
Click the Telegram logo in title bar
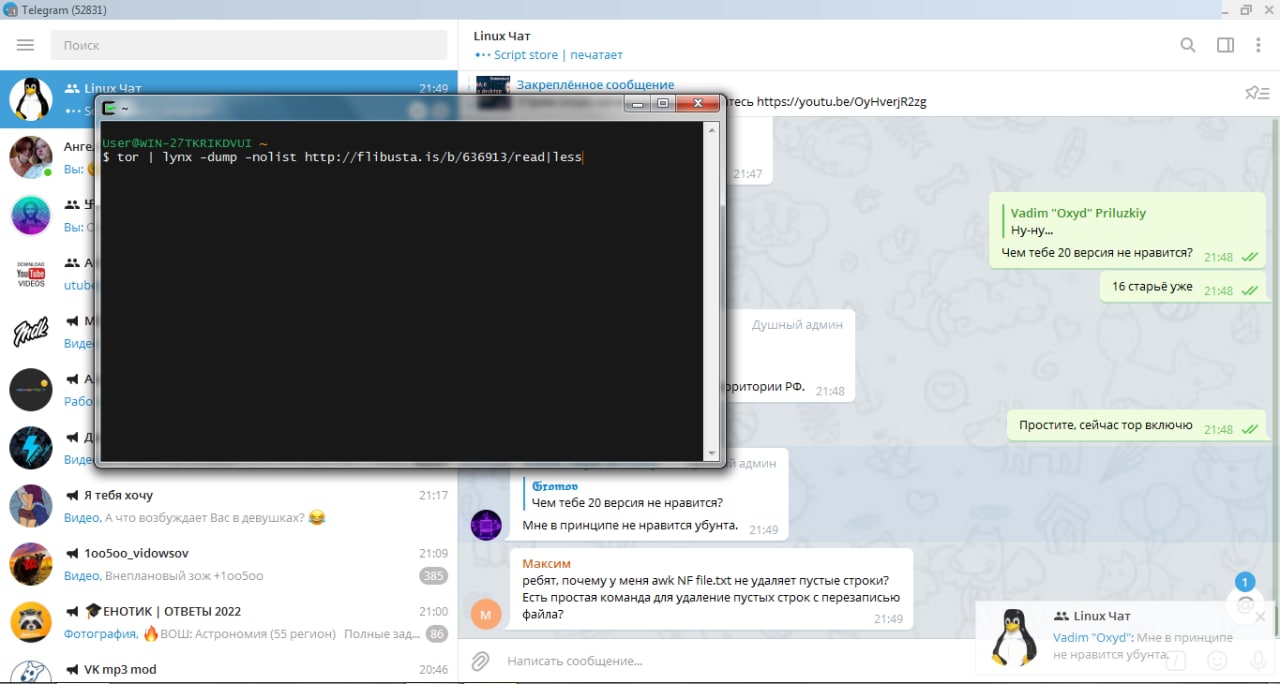point(9,10)
